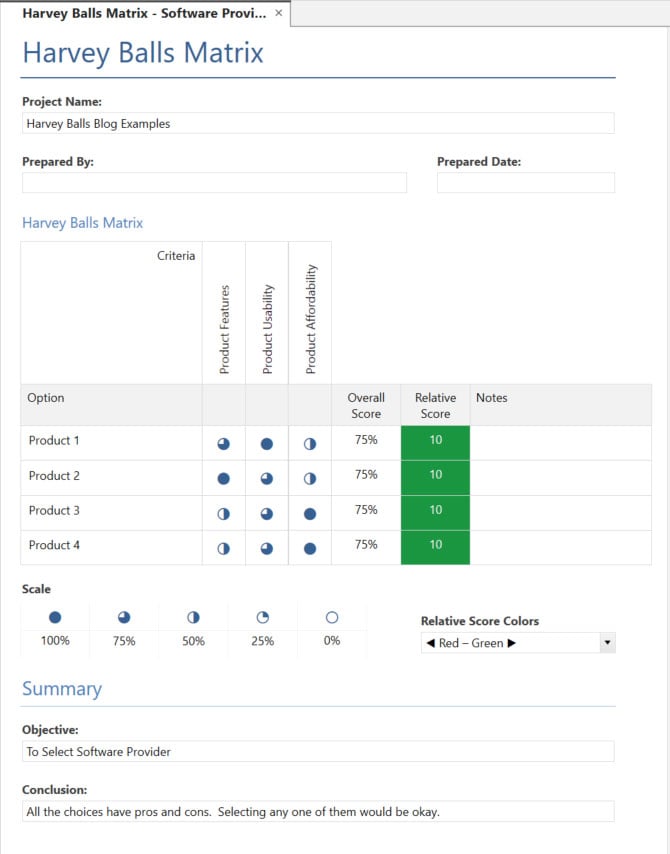Click the Project Name input field

coord(318,124)
